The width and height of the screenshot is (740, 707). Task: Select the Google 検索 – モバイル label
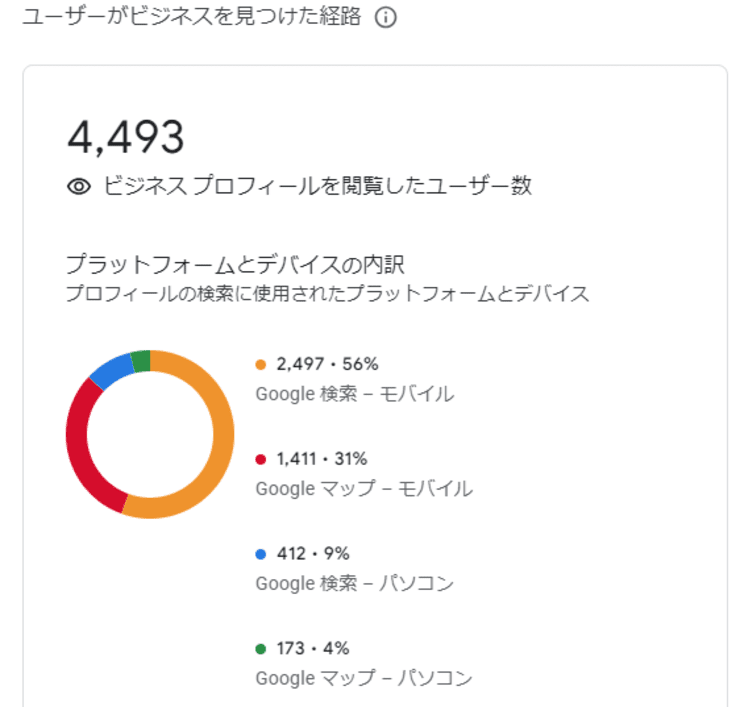tap(354, 394)
